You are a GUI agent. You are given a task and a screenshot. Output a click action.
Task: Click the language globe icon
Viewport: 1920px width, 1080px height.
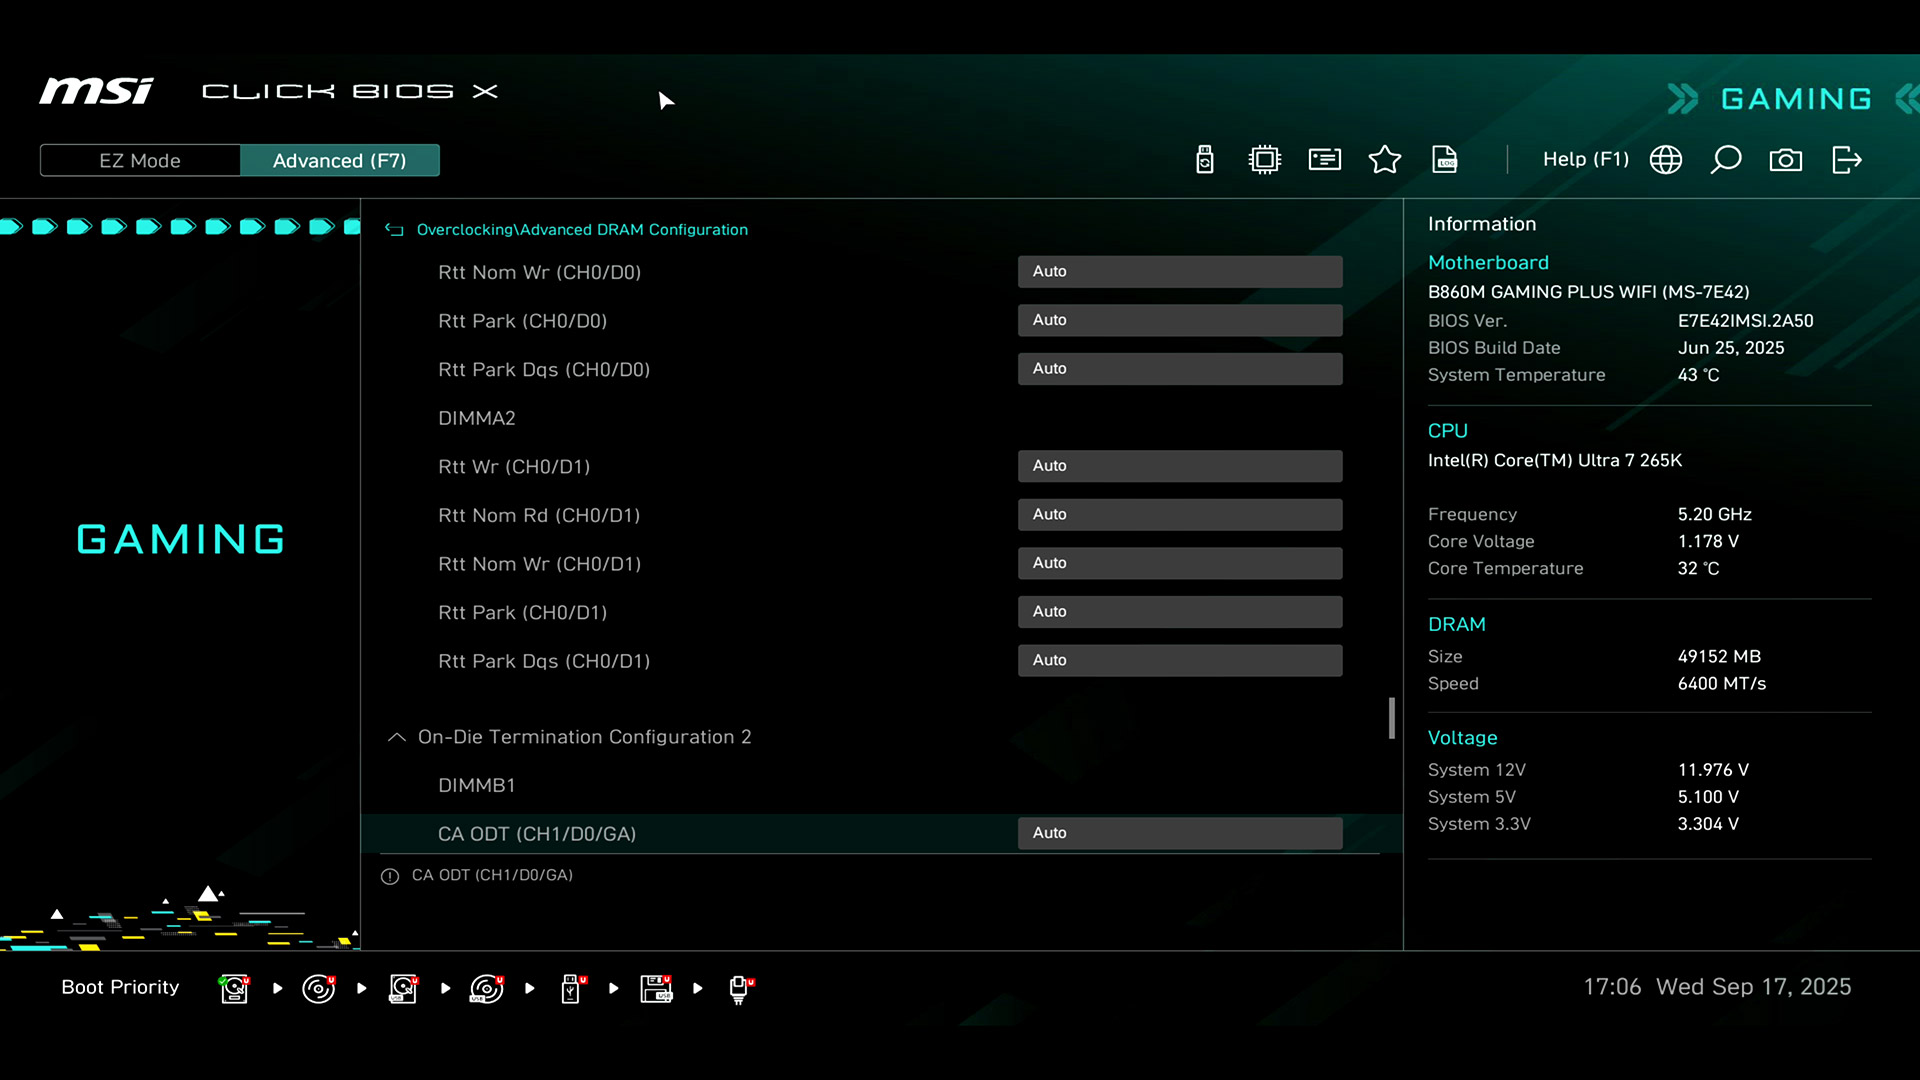[x=1665, y=160]
